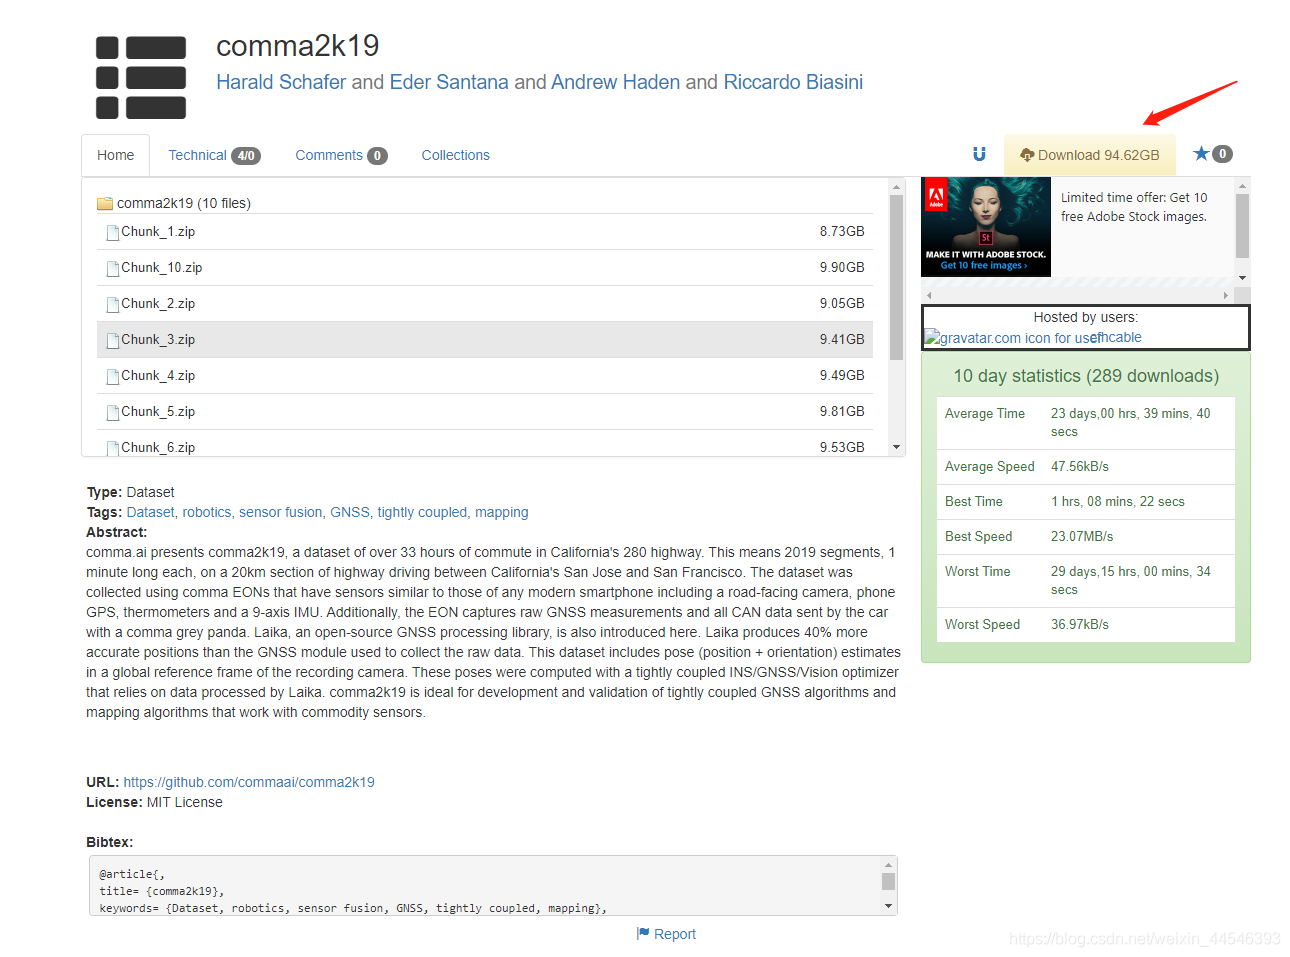The height and width of the screenshot is (957, 1290).
Task: Click the Bibtex box scroll up arrow
Action: click(888, 865)
